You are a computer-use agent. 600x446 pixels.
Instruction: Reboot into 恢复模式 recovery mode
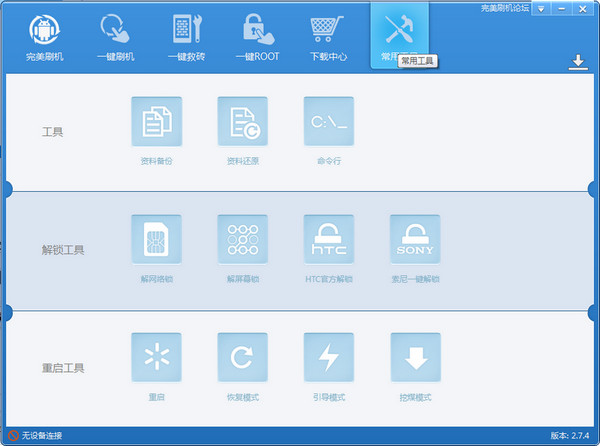pos(242,358)
